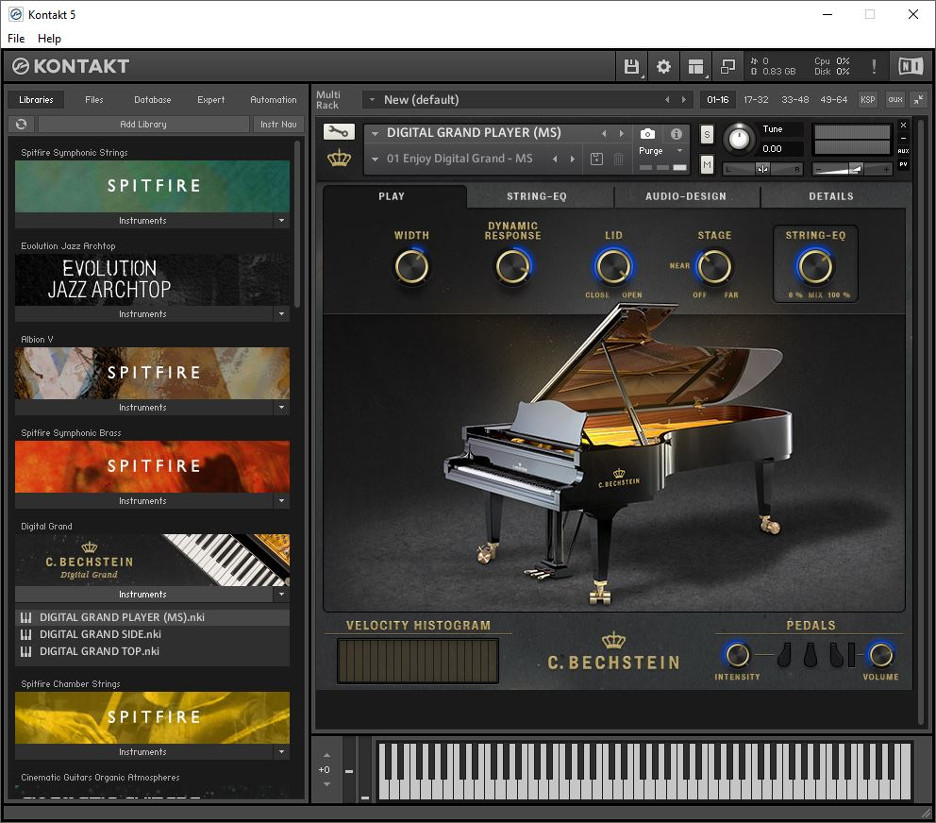Click the instrument pan slider
This screenshot has width=936, height=823.
coord(762,169)
